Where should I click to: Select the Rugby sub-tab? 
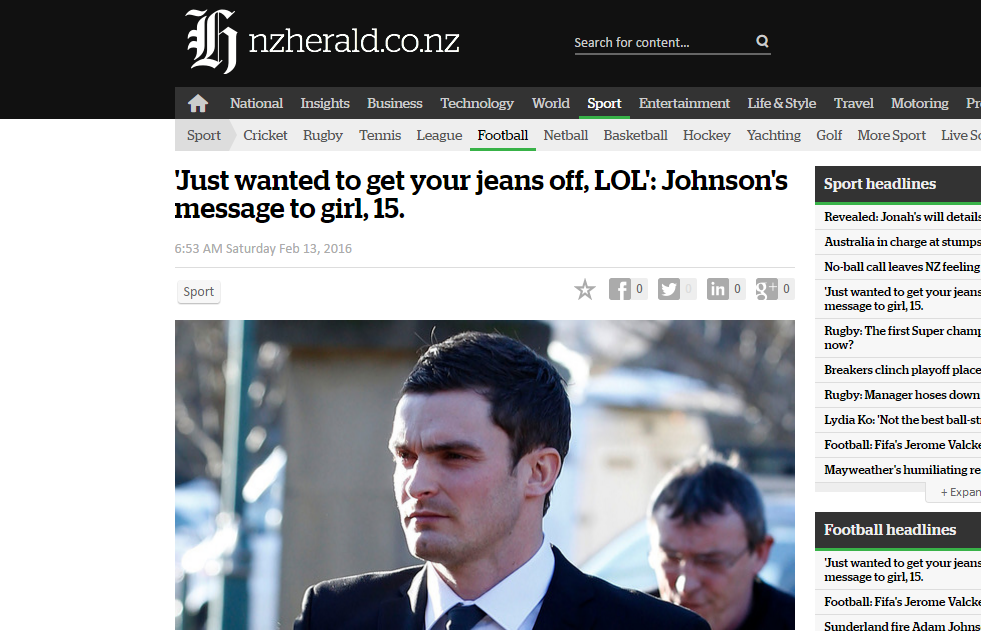(x=323, y=135)
